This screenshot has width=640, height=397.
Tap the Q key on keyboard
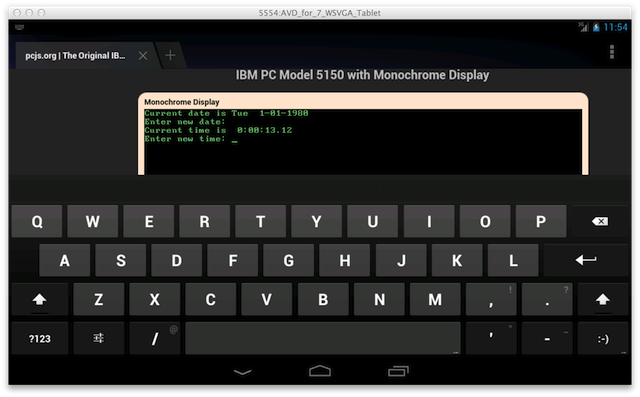click(x=37, y=222)
